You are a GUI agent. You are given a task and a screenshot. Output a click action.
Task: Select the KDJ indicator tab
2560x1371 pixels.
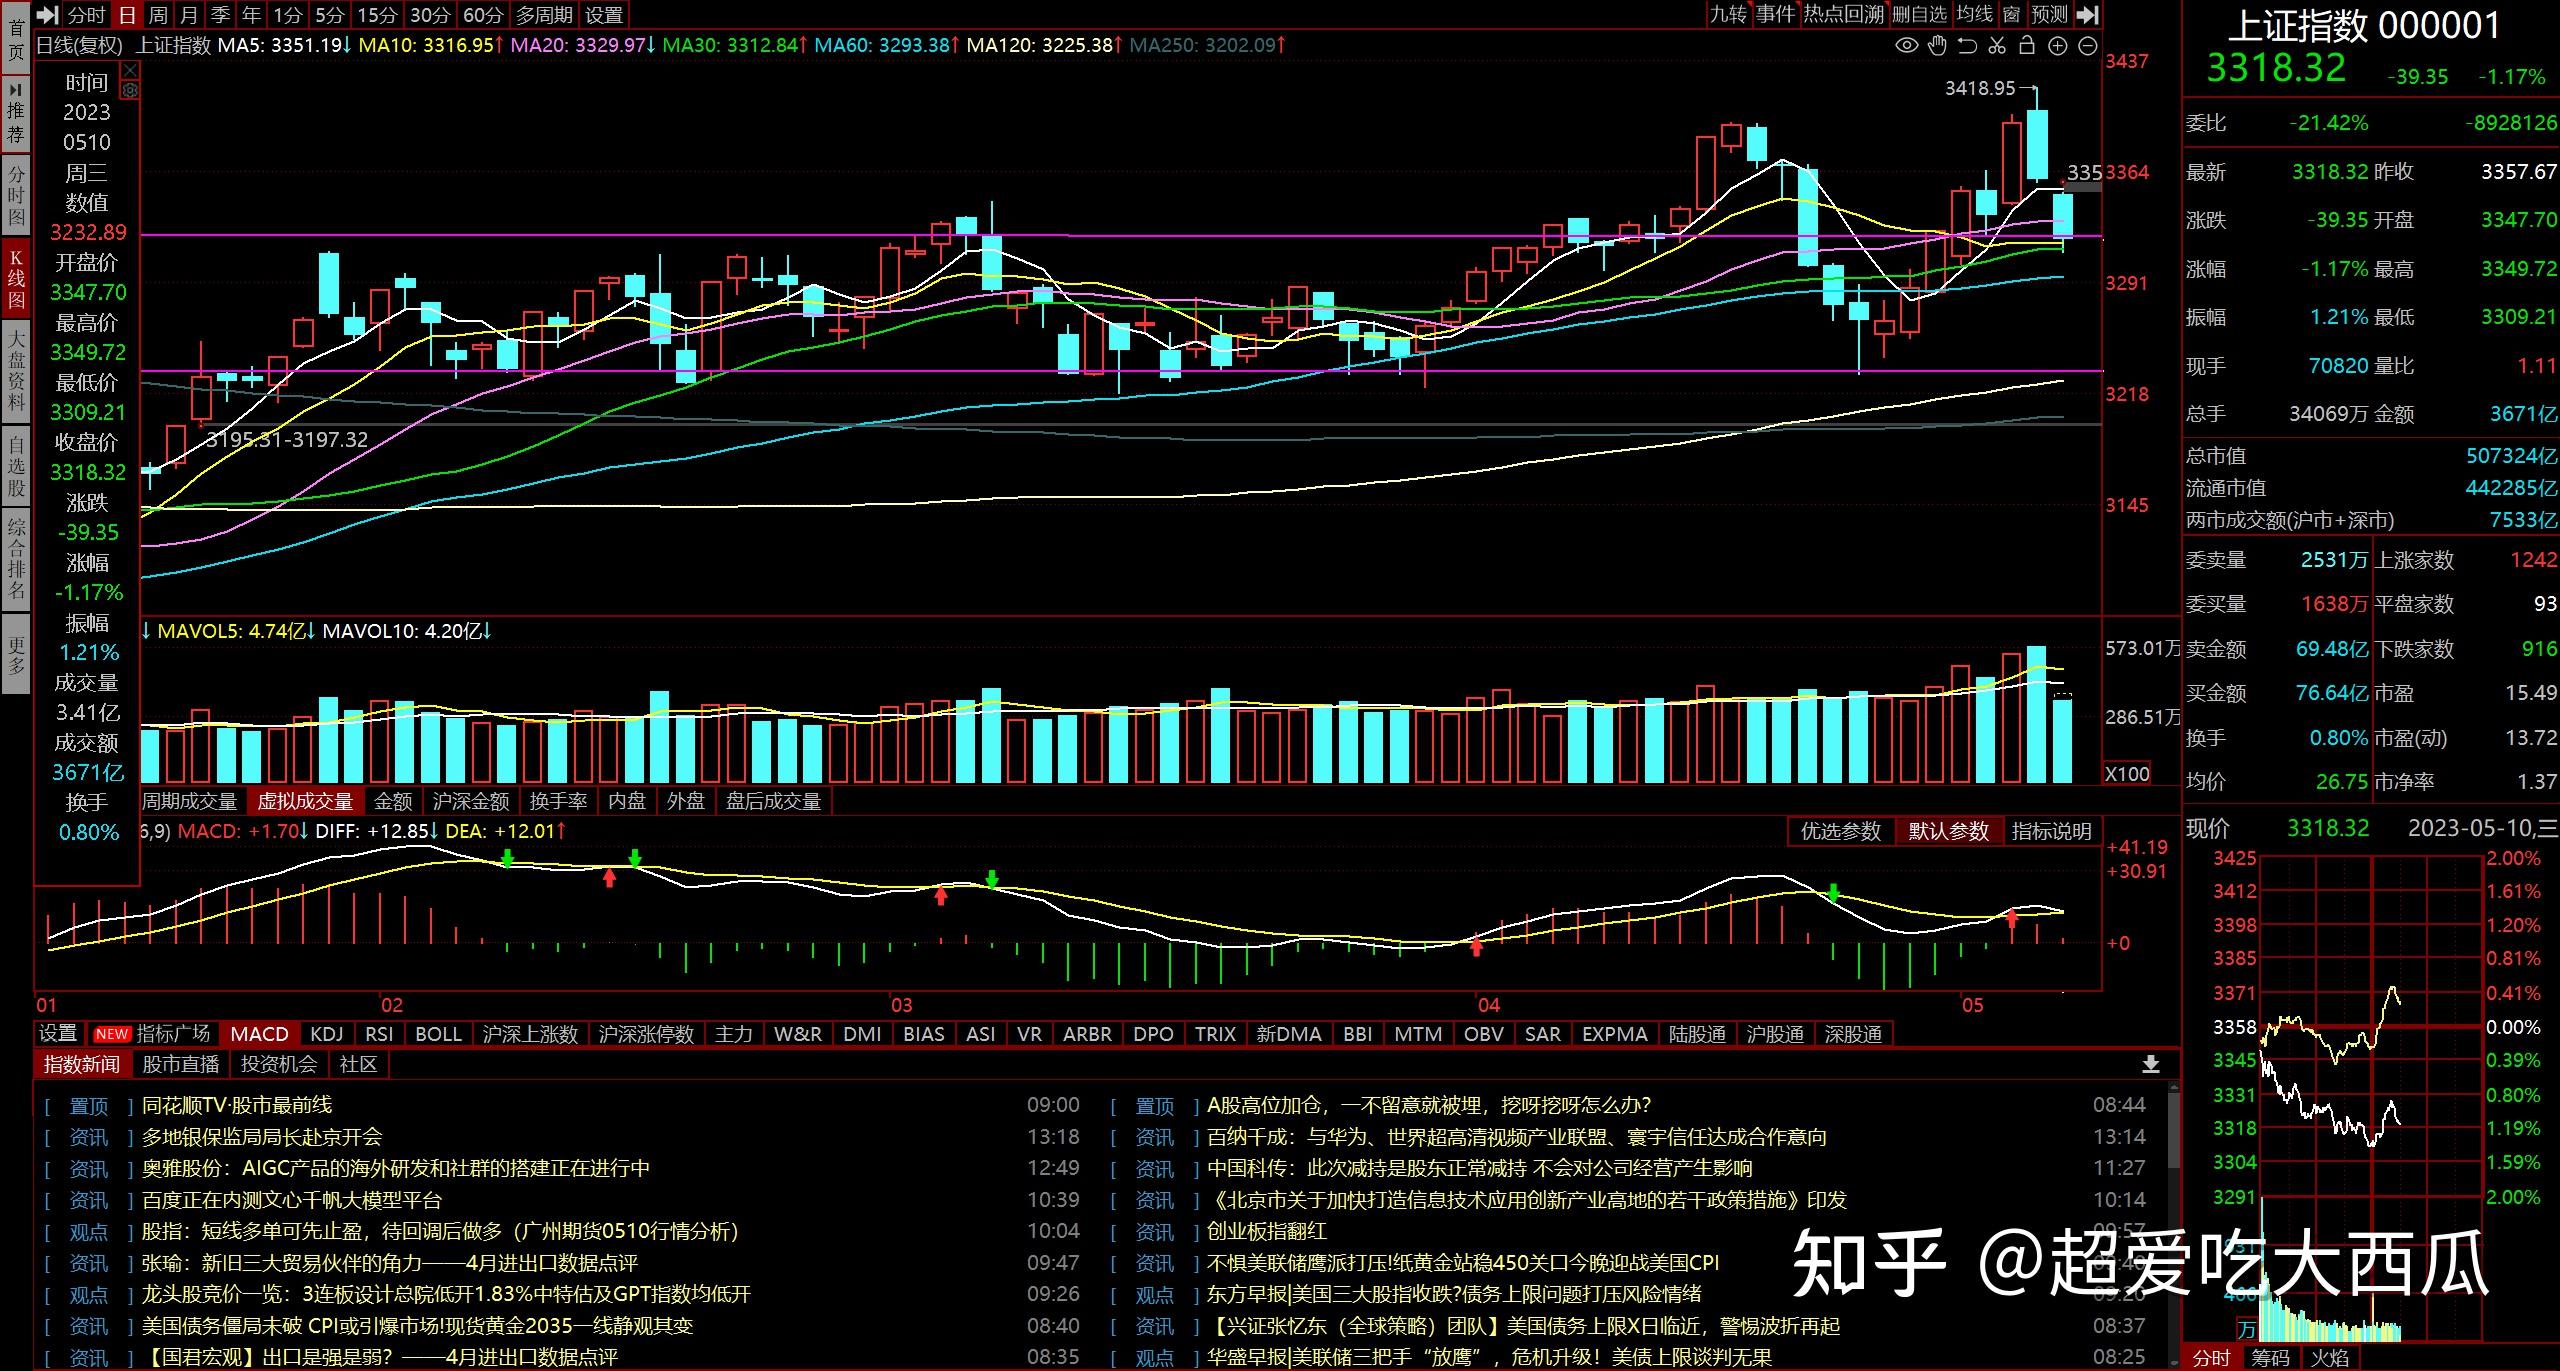click(x=326, y=1034)
